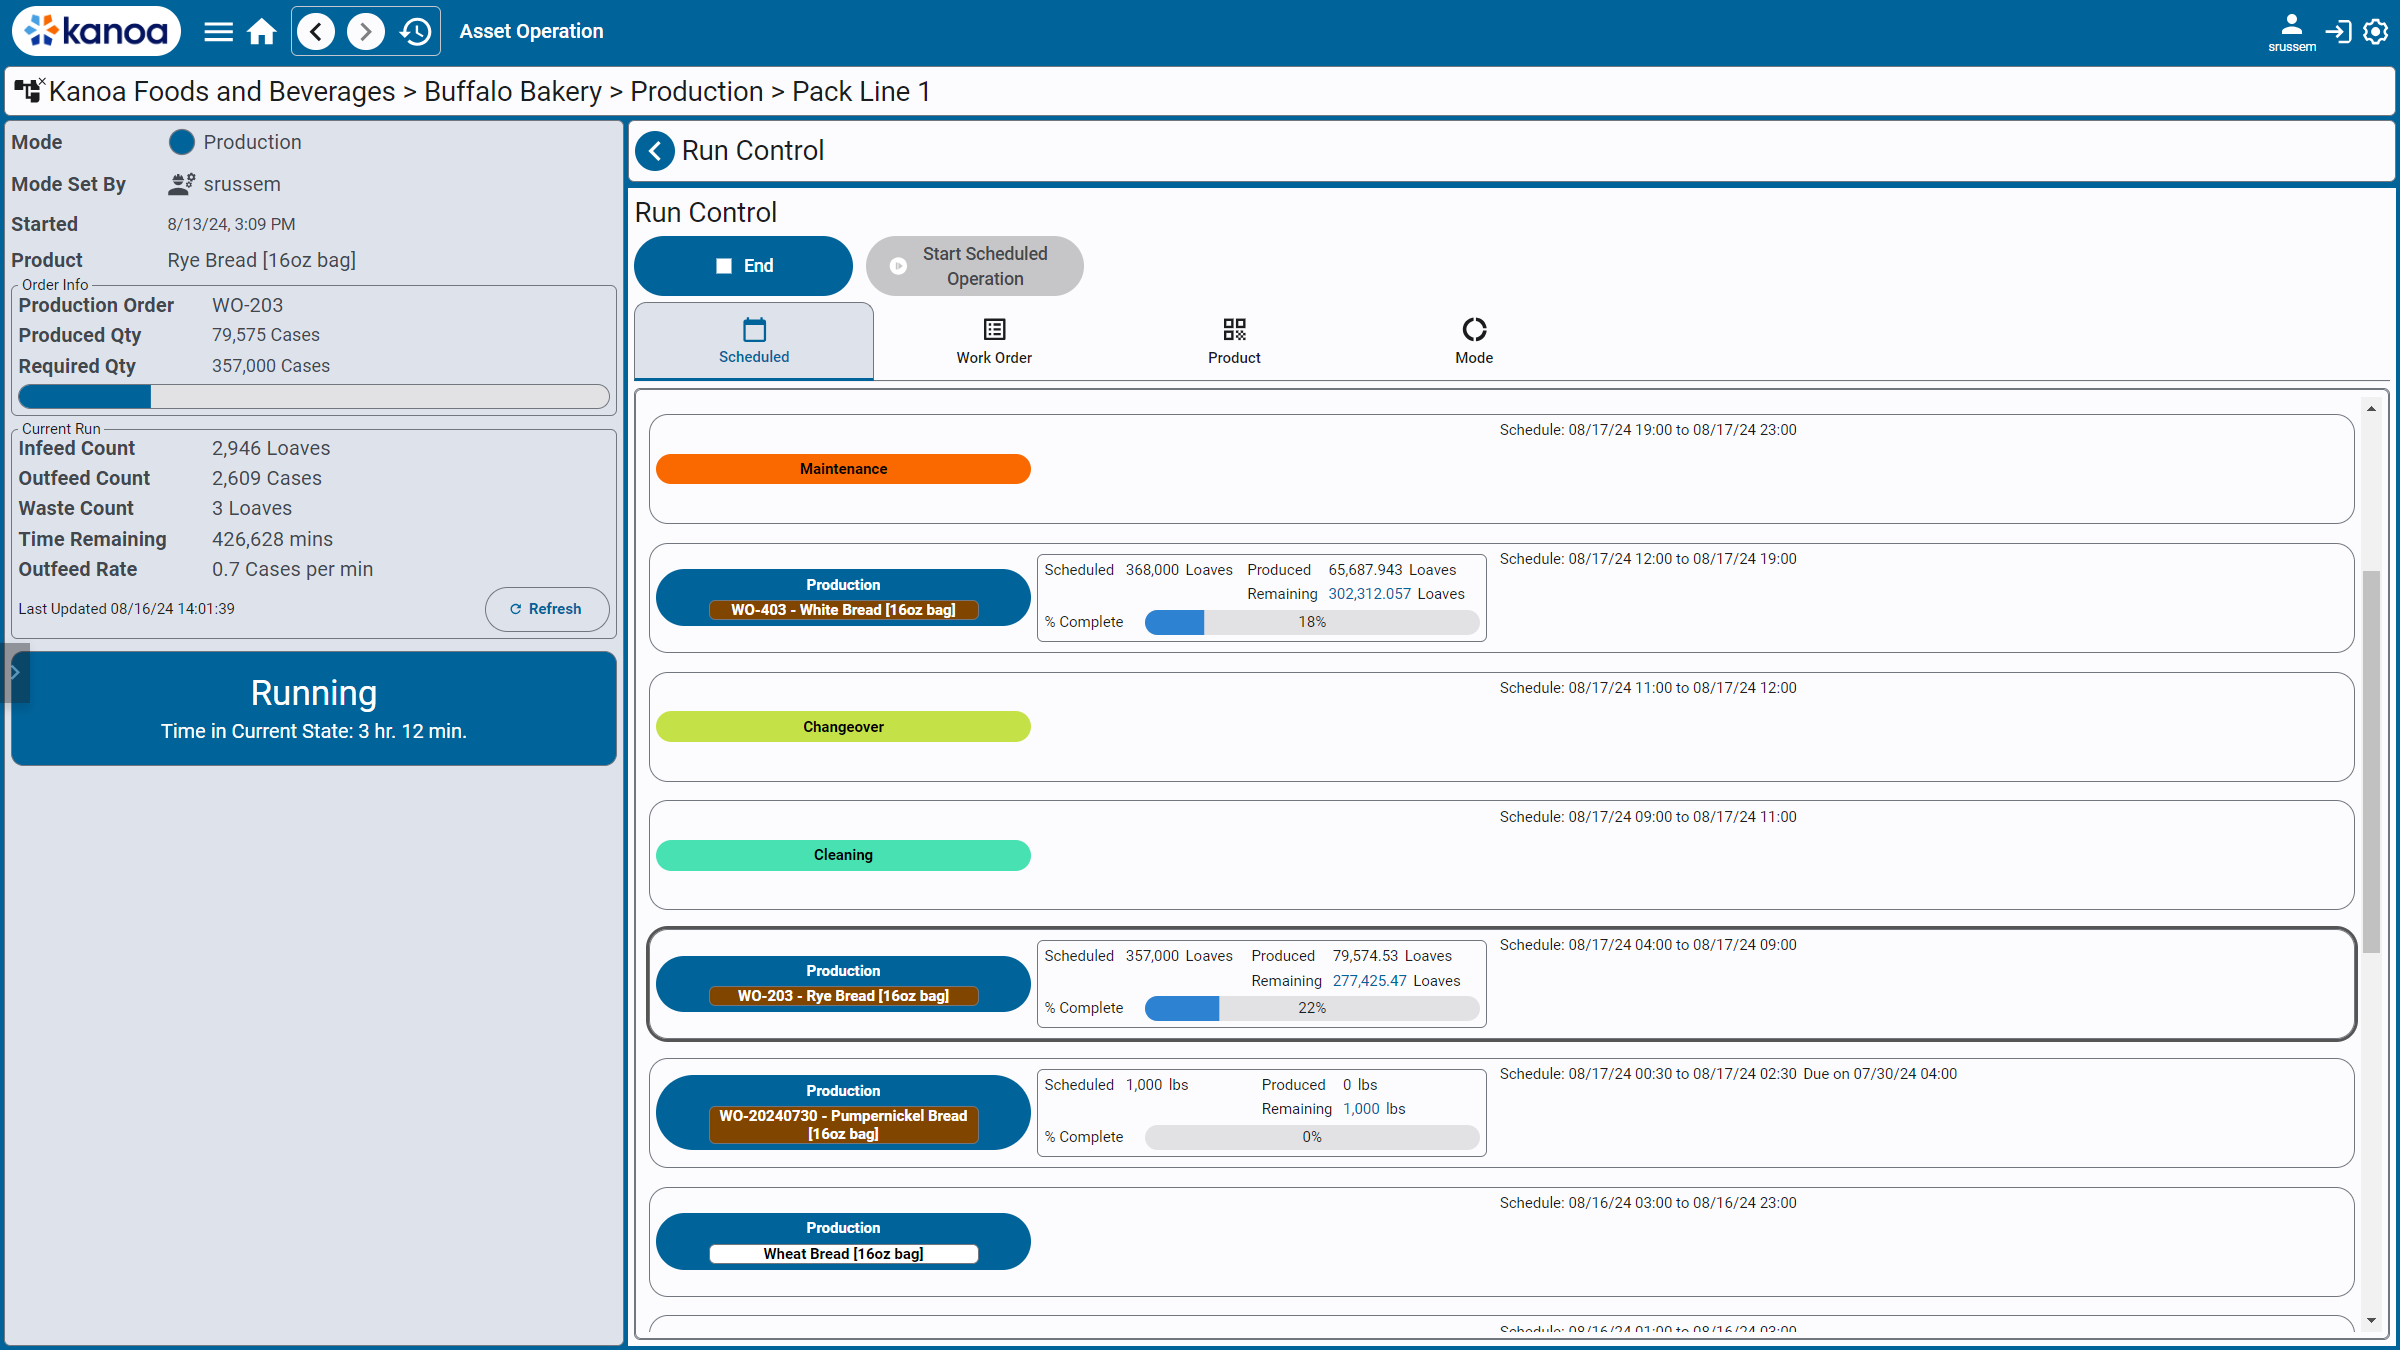This screenshot has height=1350, width=2400.
Task: Select WO-403 White Bread scheduled production
Action: tap(843, 598)
